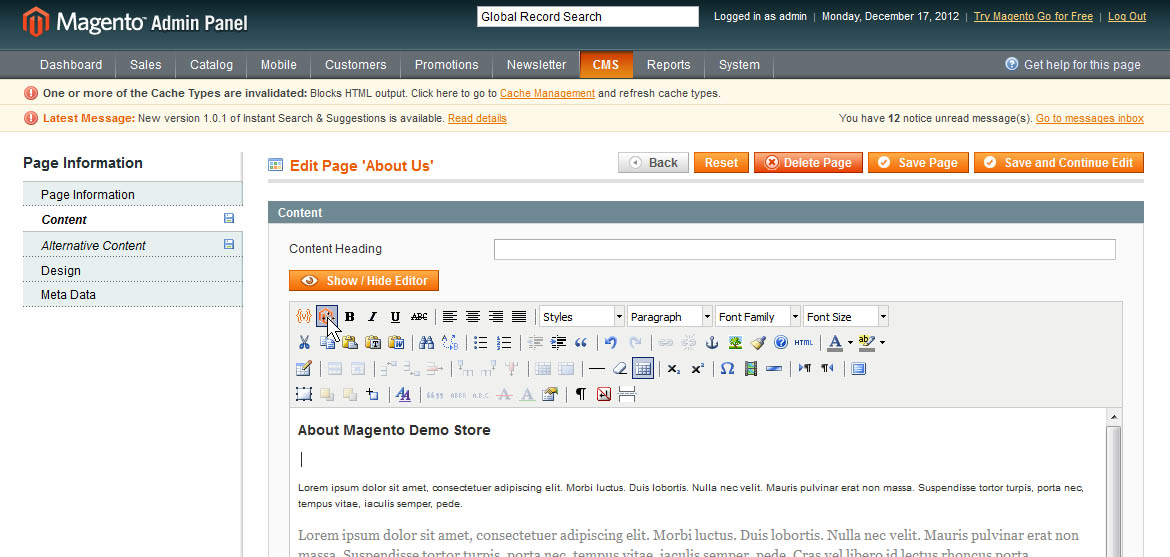Justify text fully
The height and width of the screenshot is (557, 1170).
pos(519,317)
